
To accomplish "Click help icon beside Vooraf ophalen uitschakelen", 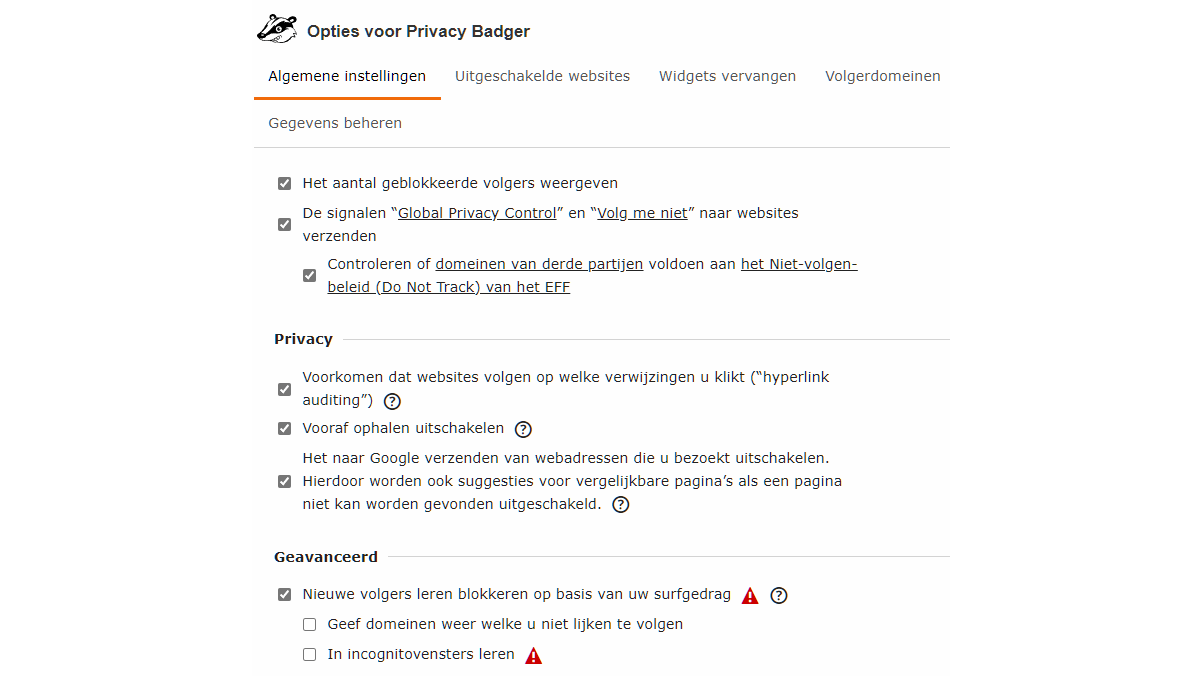I will pyautogui.click(x=523, y=429).
